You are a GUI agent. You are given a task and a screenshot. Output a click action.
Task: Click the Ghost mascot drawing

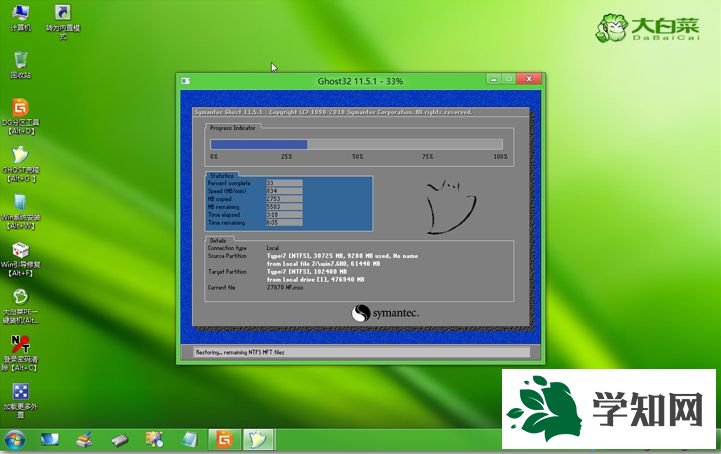tap(451, 207)
